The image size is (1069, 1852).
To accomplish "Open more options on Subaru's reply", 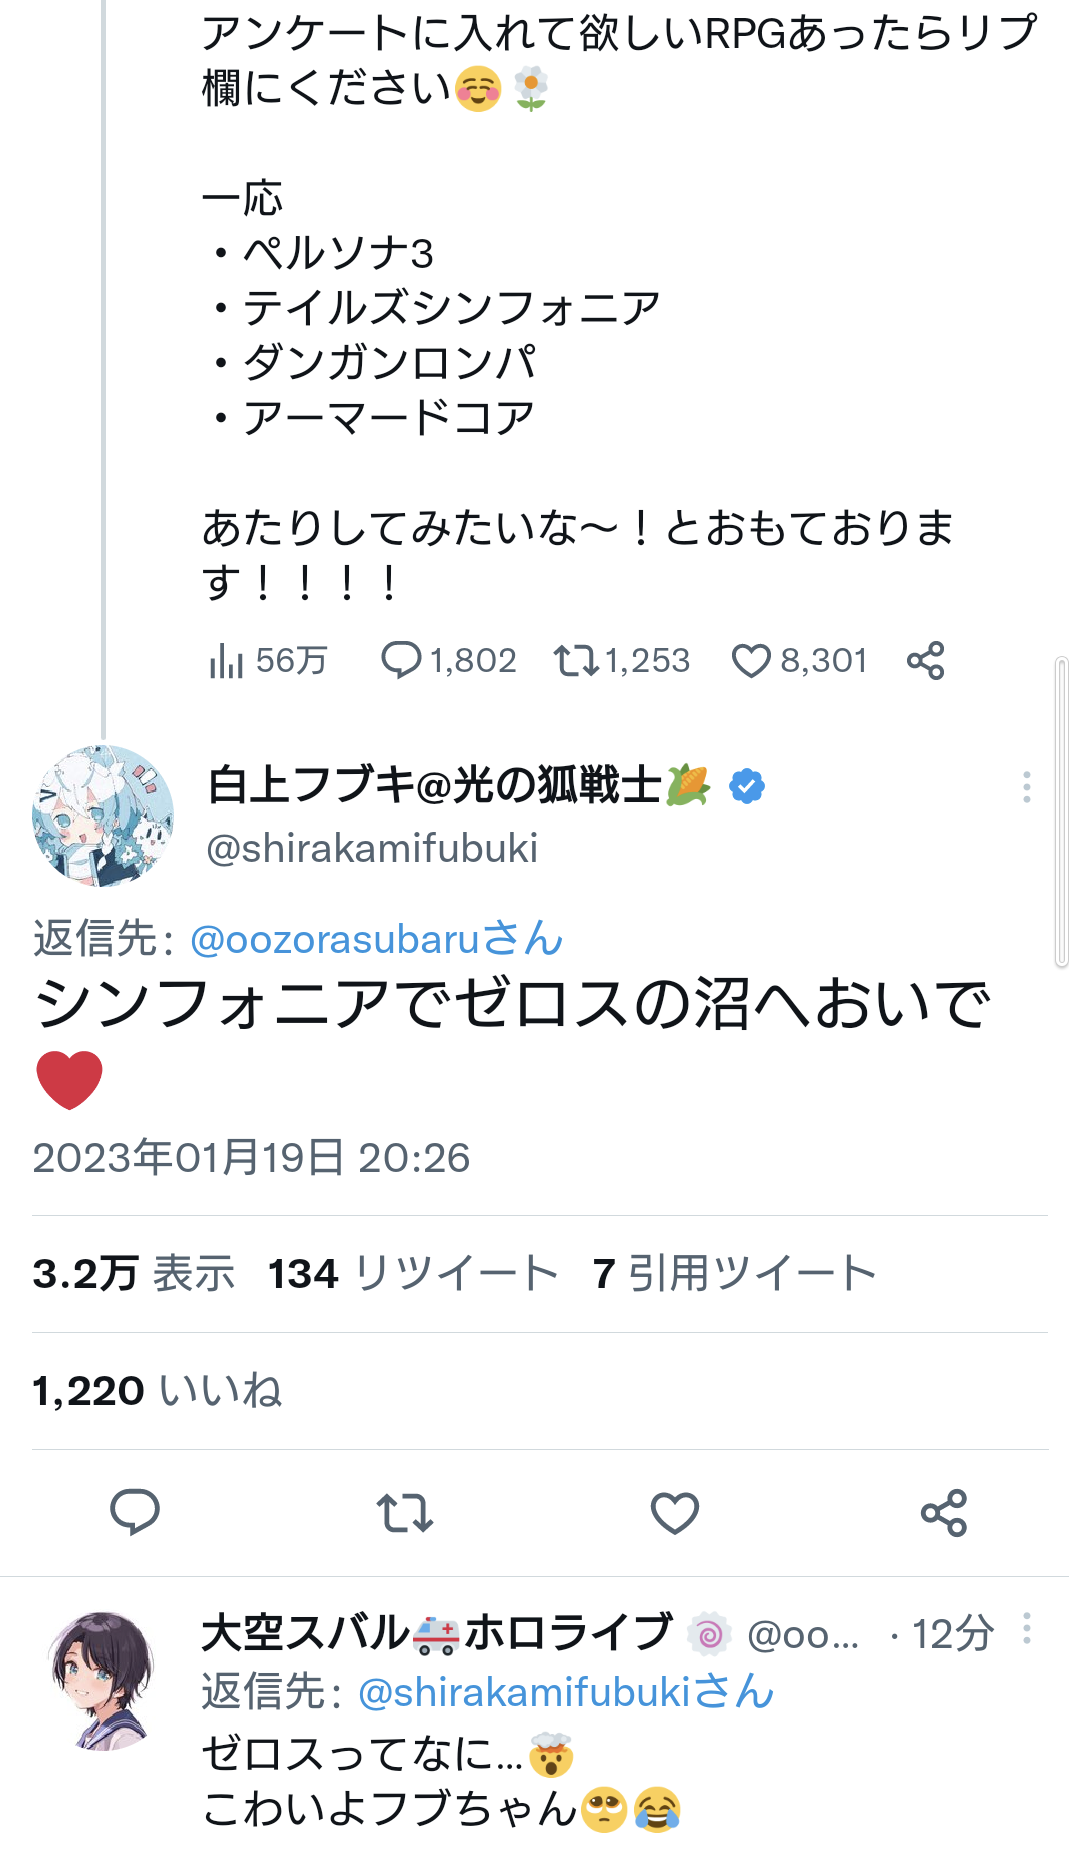I will [1027, 1629].
